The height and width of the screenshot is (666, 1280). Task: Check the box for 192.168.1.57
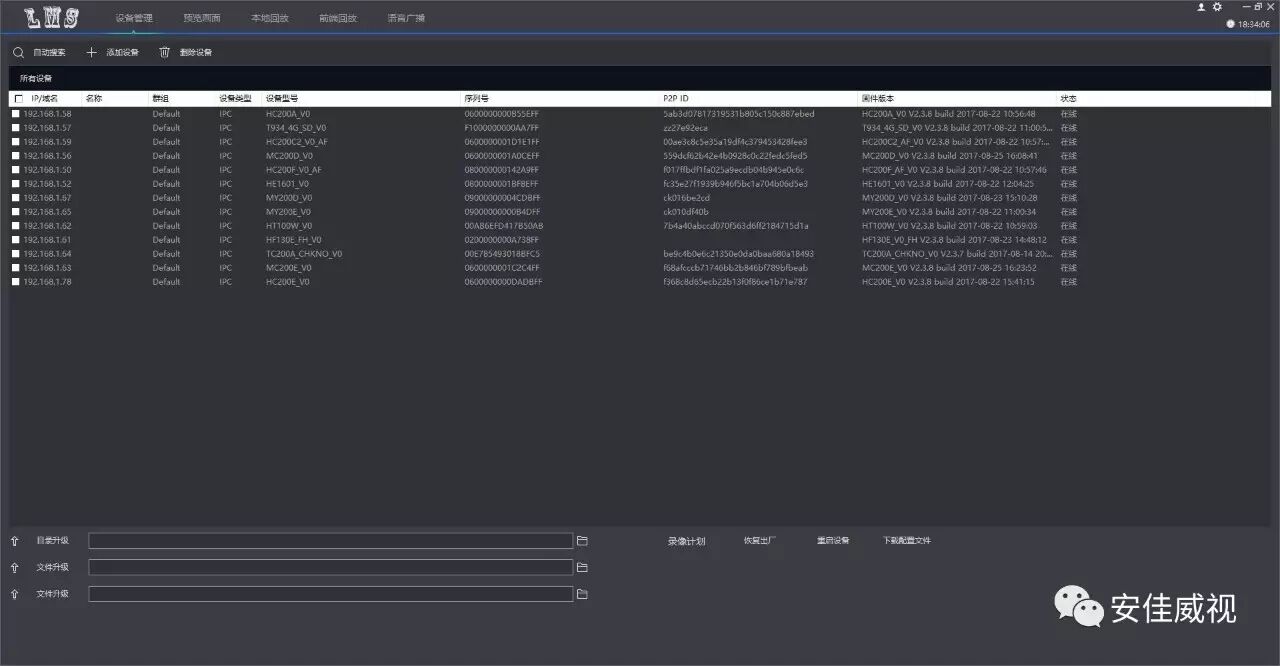point(15,128)
